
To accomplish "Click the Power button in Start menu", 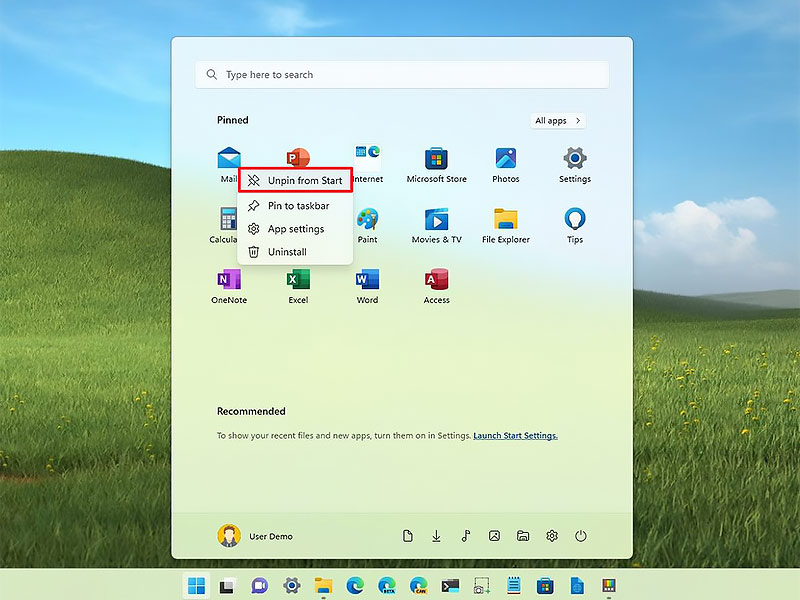I will pos(581,536).
